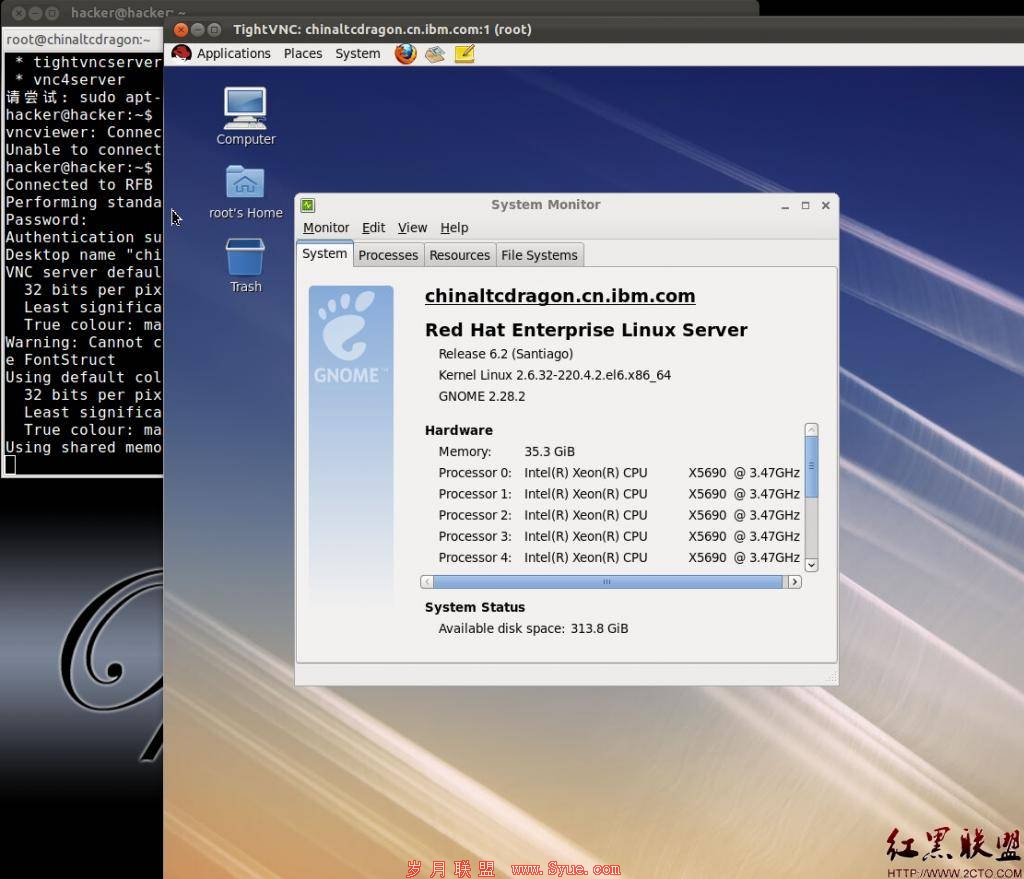This screenshot has width=1024, height=879.
Task: Open the Help menu in System Monitor
Action: (x=454, y=228)
